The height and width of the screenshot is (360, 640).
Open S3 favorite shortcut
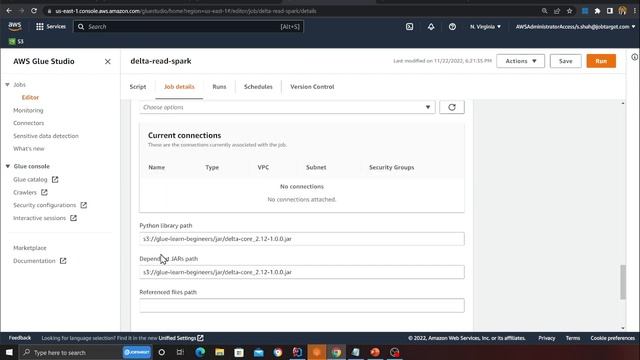pyautogui.click(x=16, y=41)
